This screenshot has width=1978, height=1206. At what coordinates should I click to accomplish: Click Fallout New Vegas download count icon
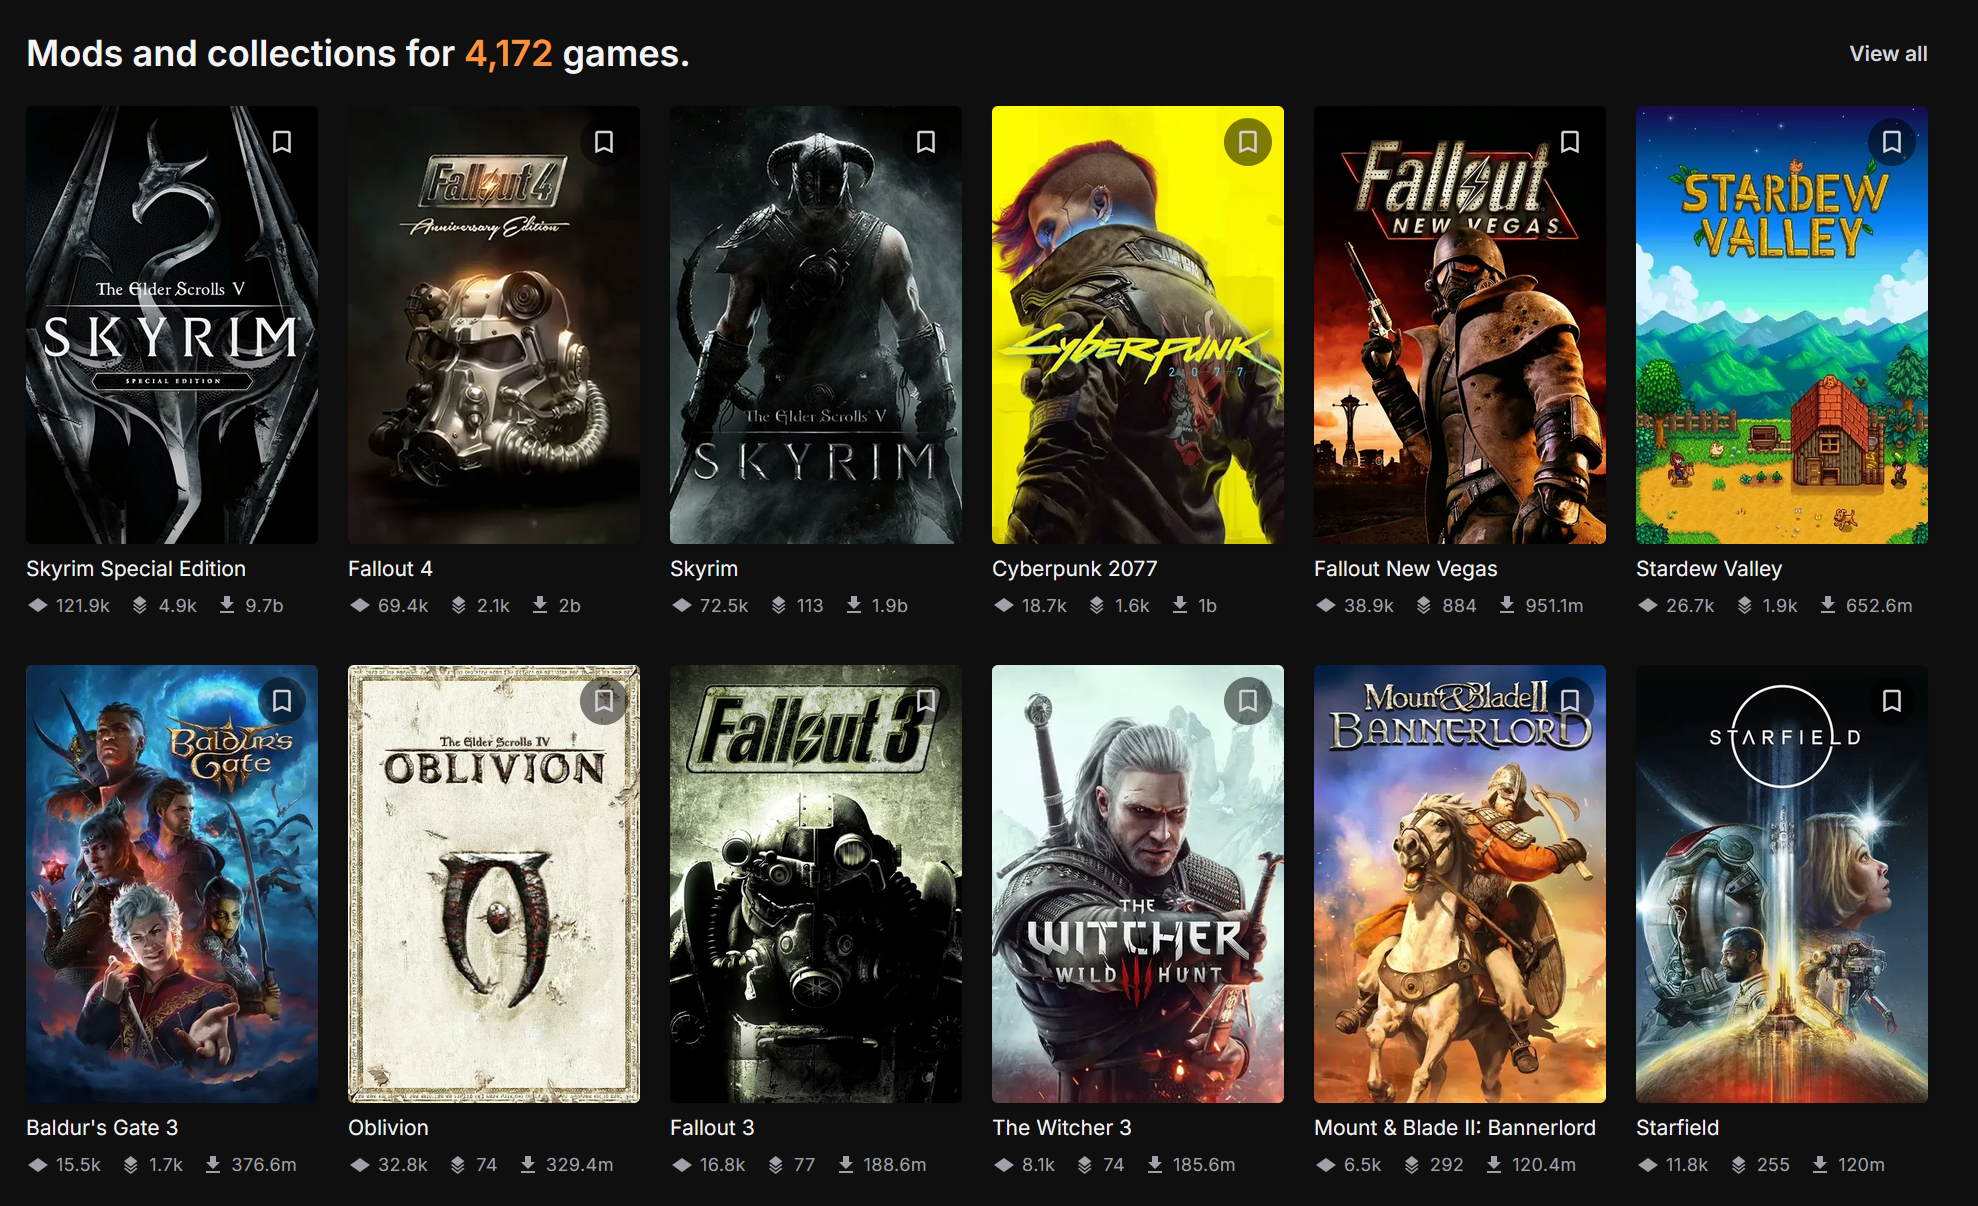coord(1507,605)
